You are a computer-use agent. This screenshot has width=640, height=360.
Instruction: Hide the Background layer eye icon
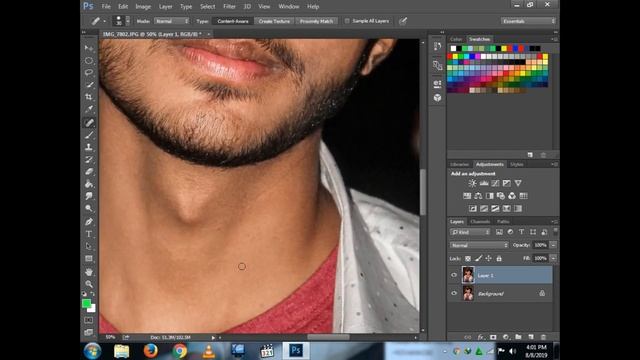tap(454, 293)
